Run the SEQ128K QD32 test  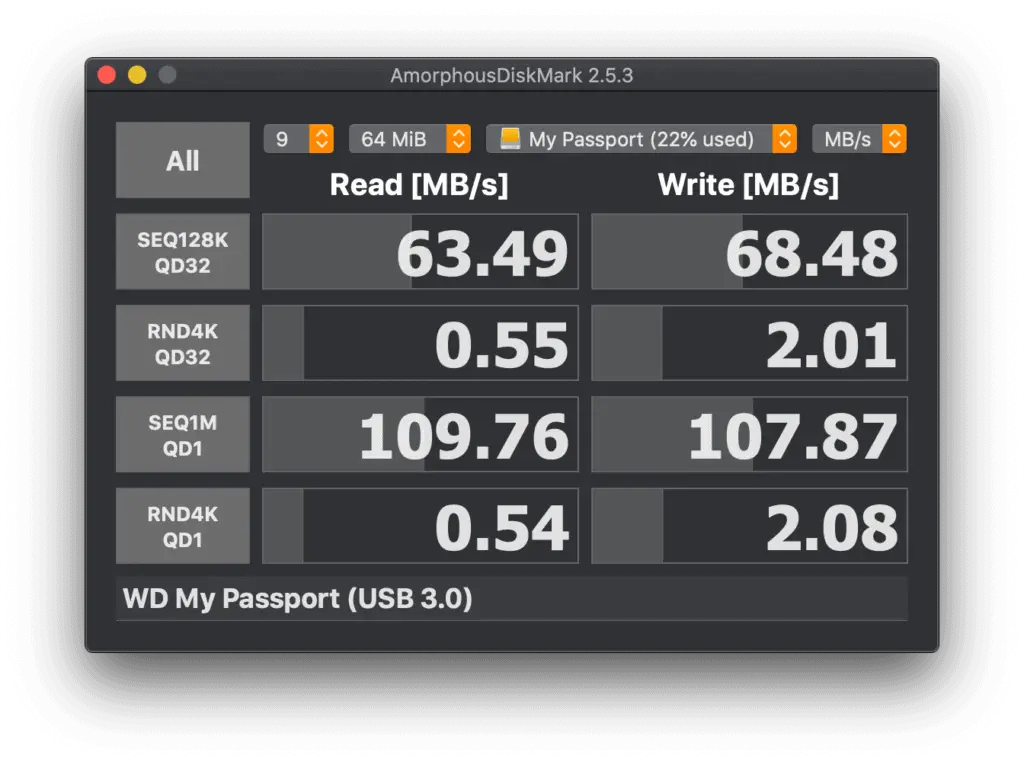(183, 252)
